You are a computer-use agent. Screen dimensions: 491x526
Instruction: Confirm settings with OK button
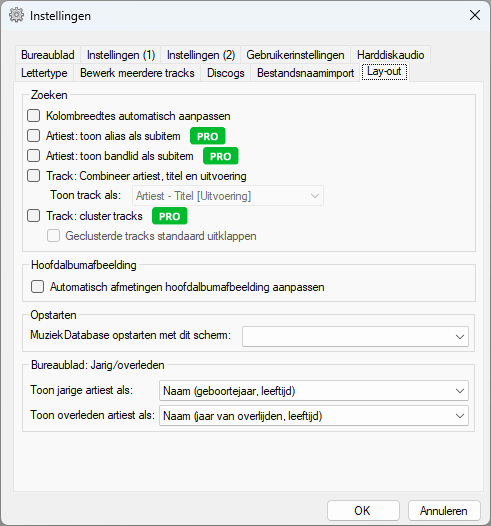[363, 511]
